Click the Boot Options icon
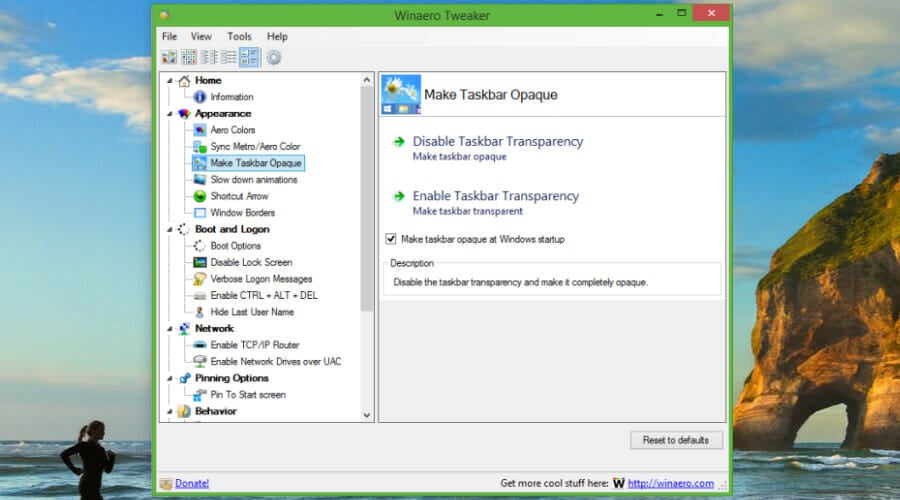900x500 pixels. pos(199,246)
